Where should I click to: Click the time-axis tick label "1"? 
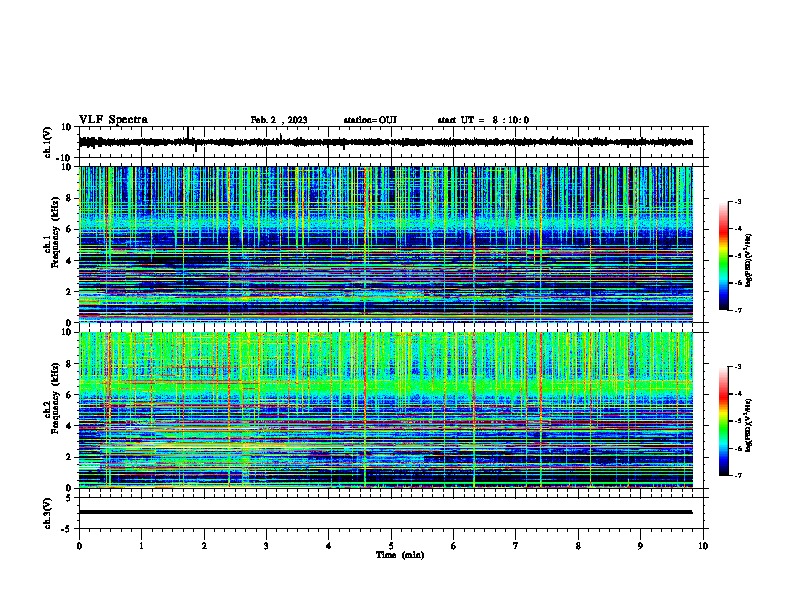click(x=141, y=546)
